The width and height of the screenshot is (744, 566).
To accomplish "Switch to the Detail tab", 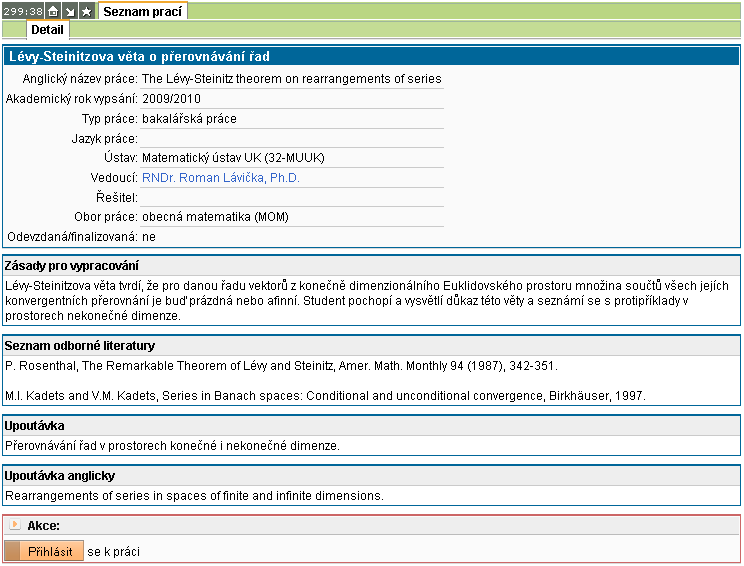I will click(x=47, y=30).
